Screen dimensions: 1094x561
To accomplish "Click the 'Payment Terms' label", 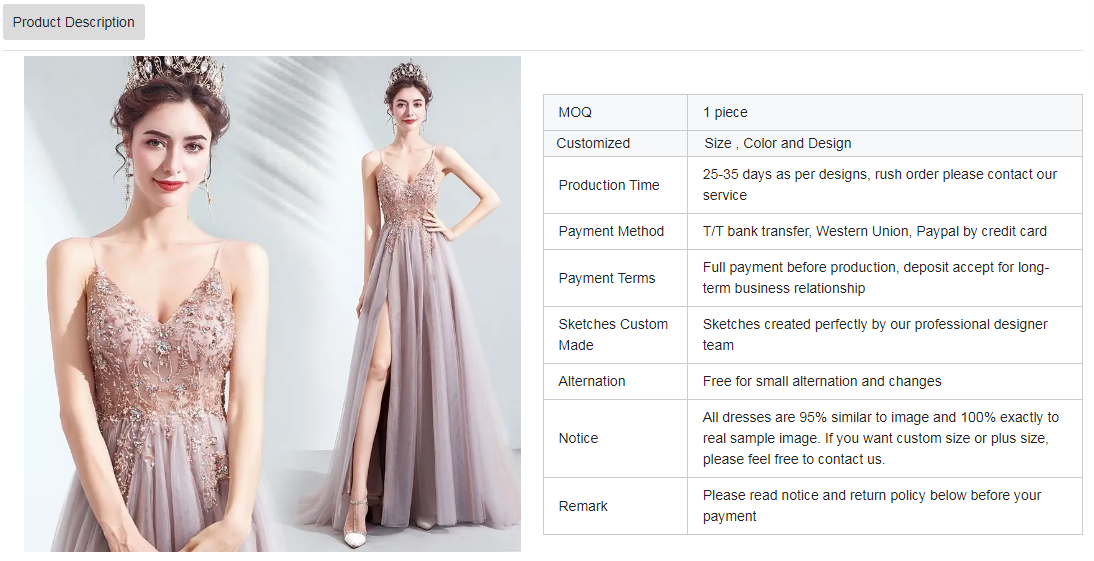I will tap(606, 278).
